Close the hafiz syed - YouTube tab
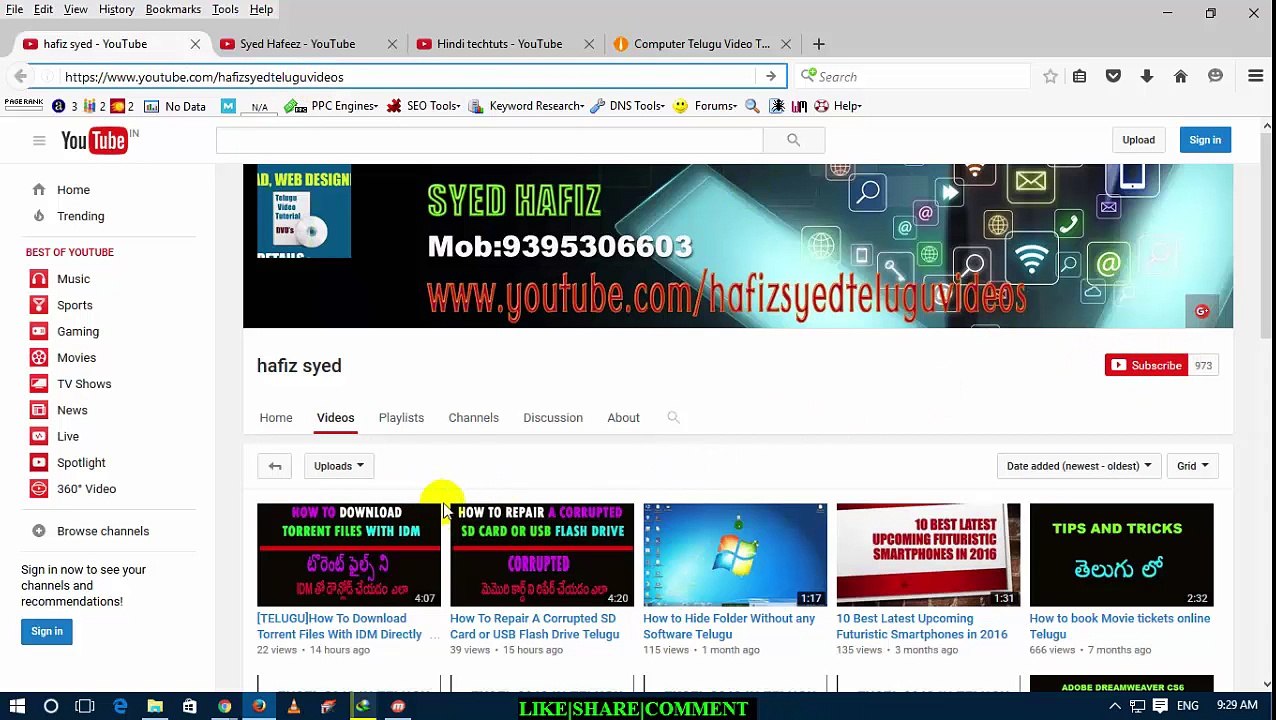Viewport: 1276px width, 720px height. [195, 44]
